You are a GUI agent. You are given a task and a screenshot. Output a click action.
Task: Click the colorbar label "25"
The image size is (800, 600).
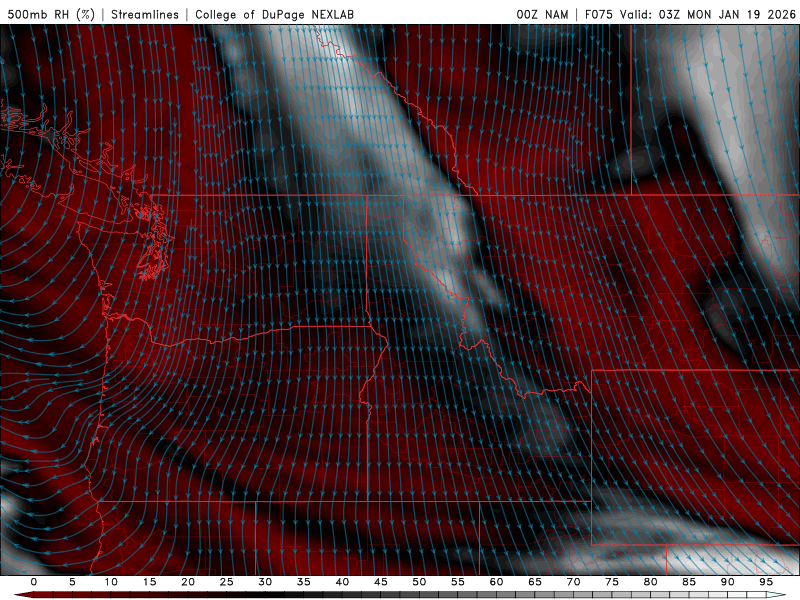tap(227, 582)
